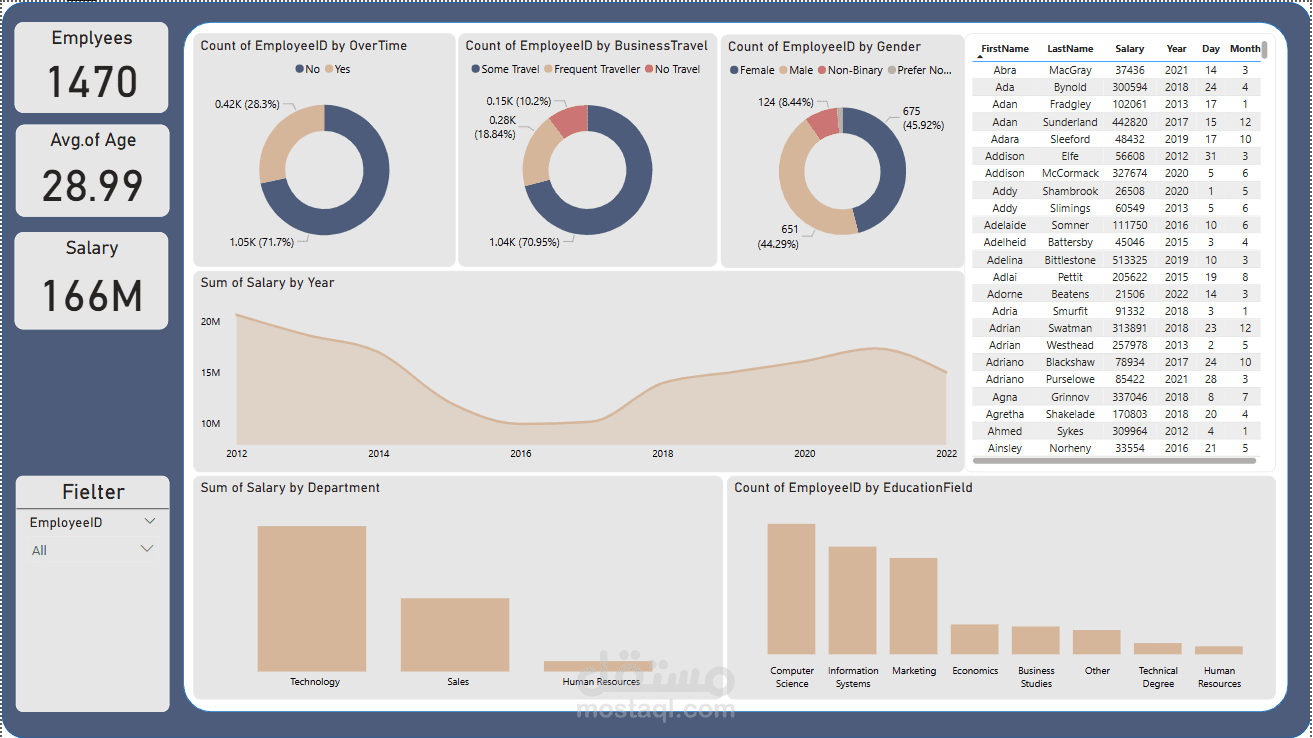Viewport: 1313px width, 738px height.
Task: Sort table by FirstName column header
Action: pyautogui.click(x=1004, y=48)
